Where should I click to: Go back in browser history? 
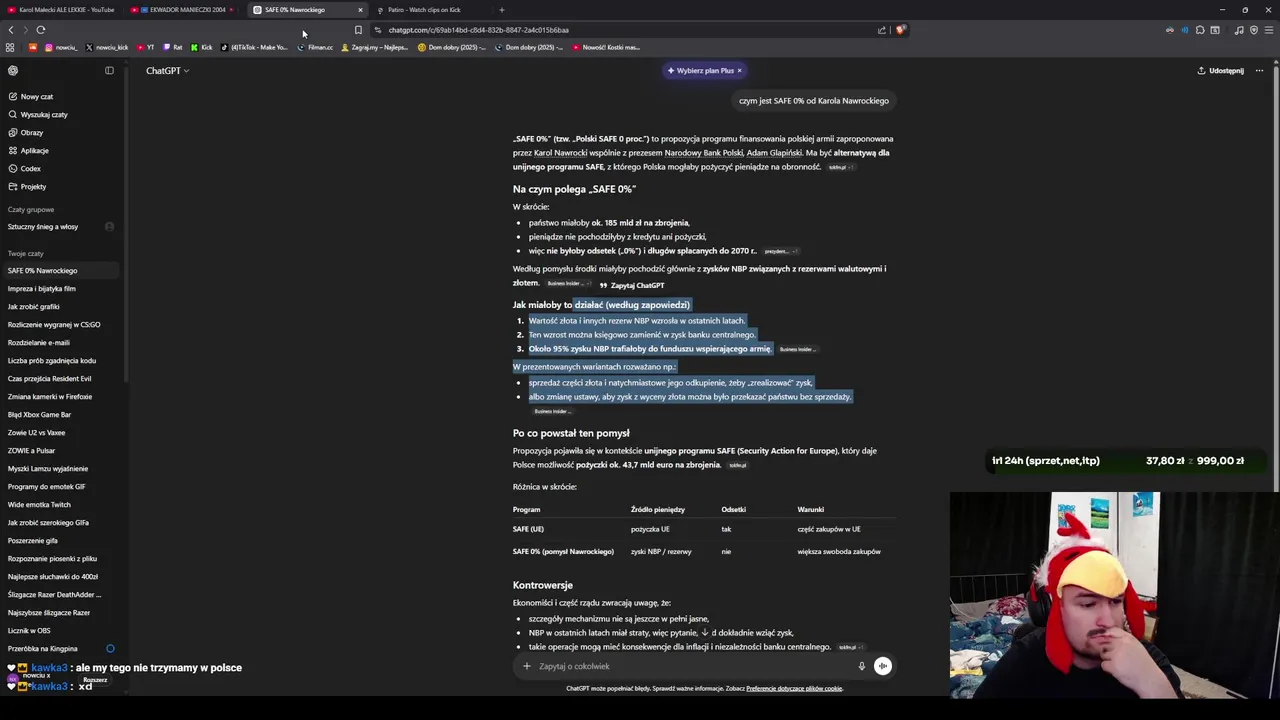tap(11, 30)
